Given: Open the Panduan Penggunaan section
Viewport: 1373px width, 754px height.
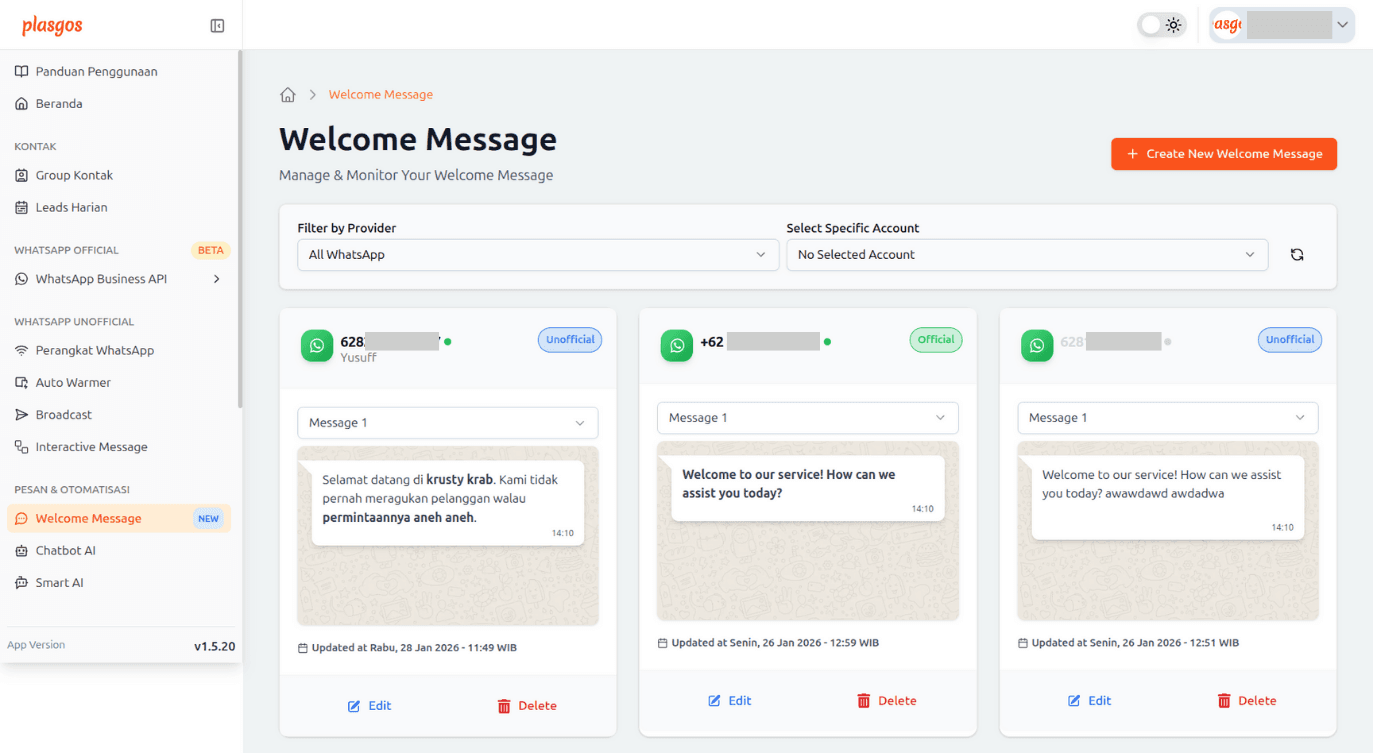Looking at the screenshot, I should [x=96, y=71].
